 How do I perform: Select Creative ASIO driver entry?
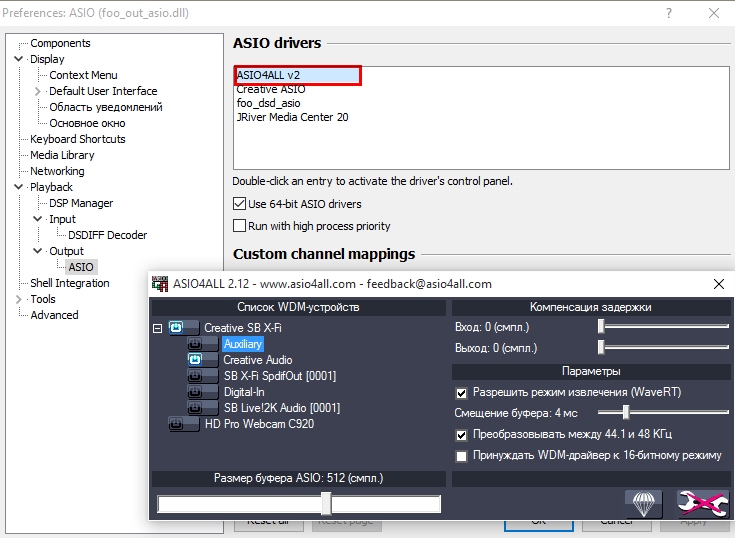tap(271, 89)
